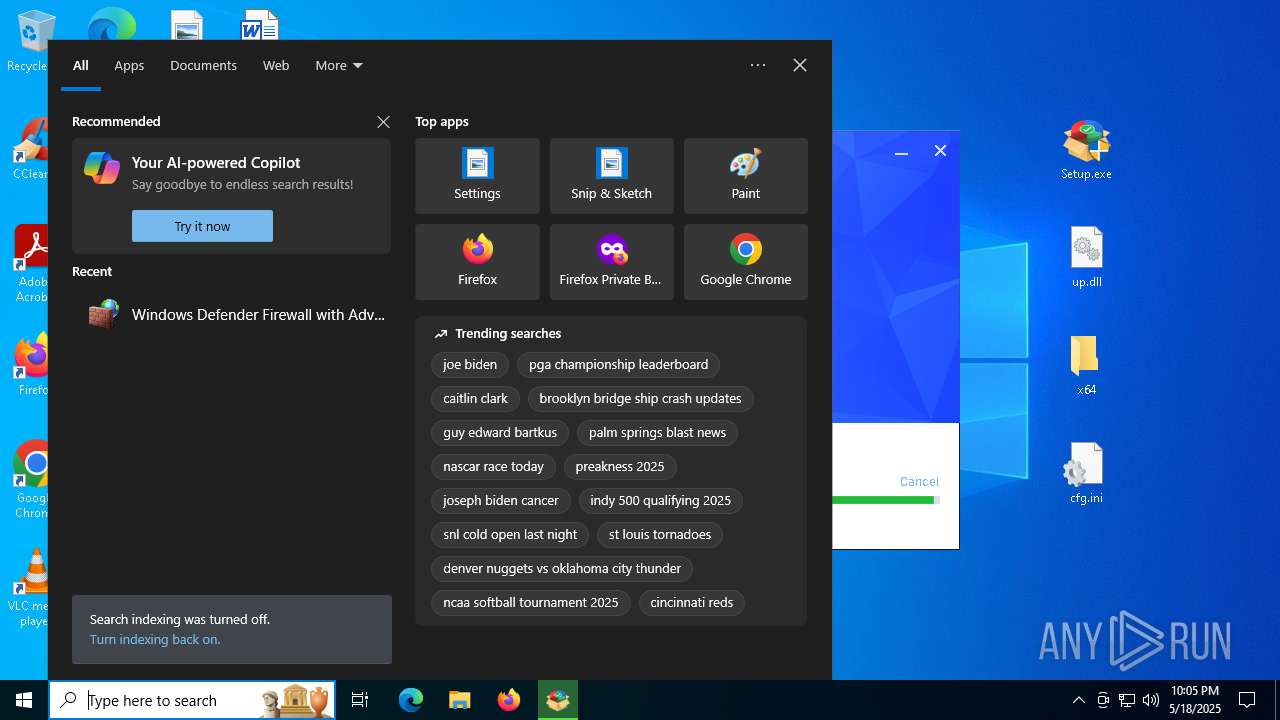Click Turn indexing back on link

[x=155, y=639]
